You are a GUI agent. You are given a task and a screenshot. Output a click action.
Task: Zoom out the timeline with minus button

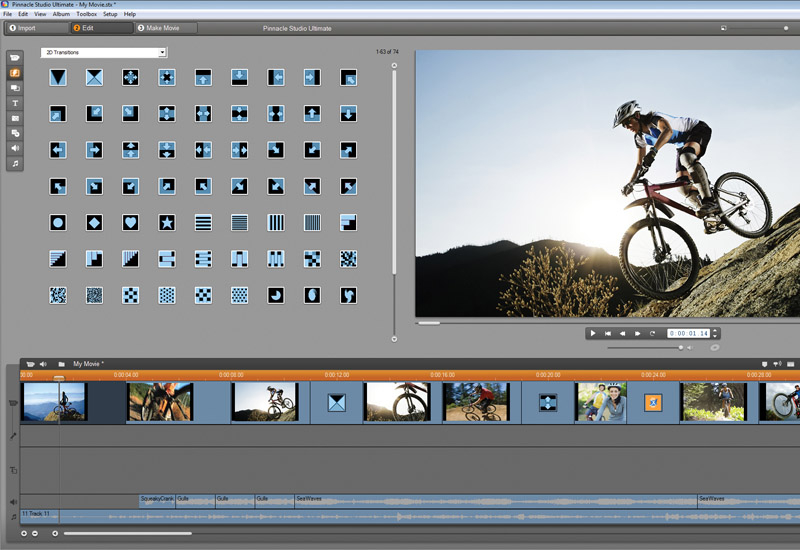(x=35, y=534)
